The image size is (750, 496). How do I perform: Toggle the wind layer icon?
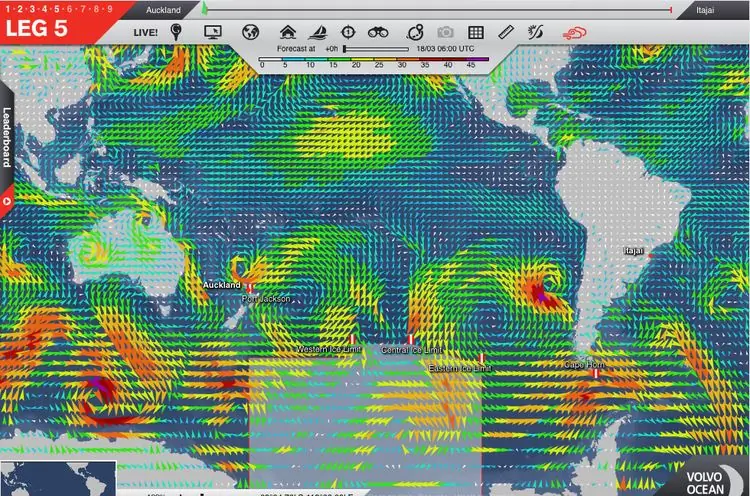[535, 32]
